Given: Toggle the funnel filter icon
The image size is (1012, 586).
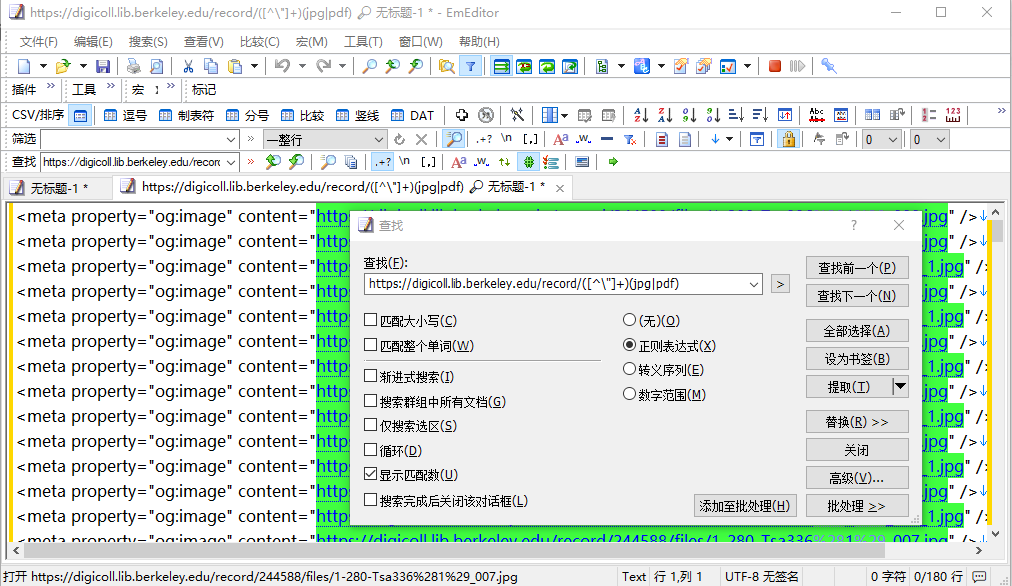Looking at the screenshot, I should click(x=470, y=66).
